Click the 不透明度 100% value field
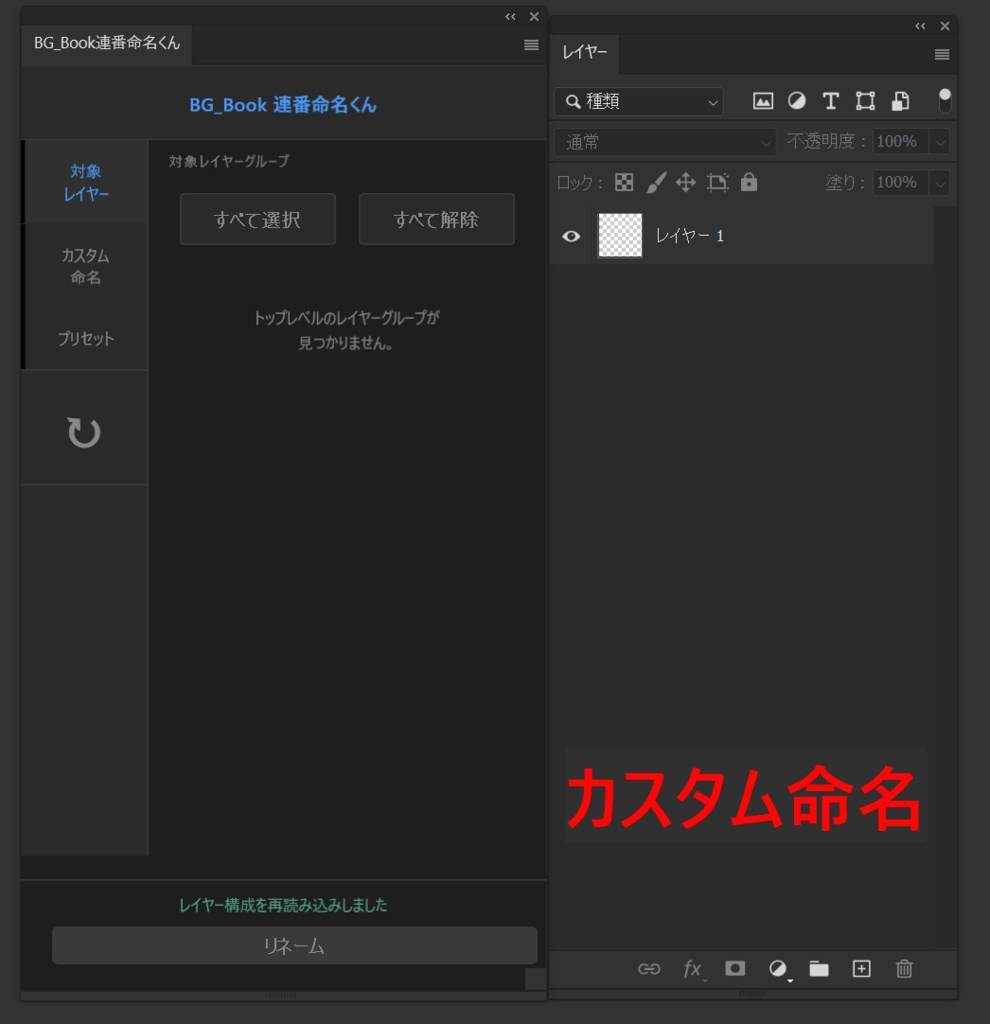The height and width of the screenshot is (1024, 990). click(900, 142)
